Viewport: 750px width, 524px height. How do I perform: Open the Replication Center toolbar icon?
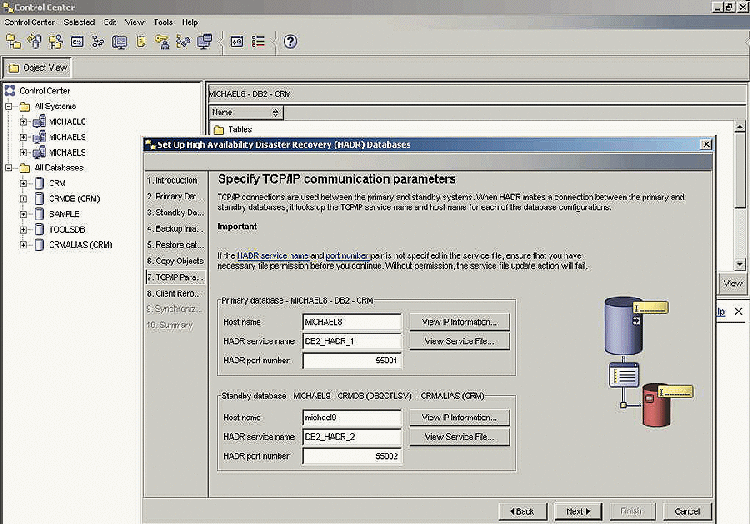[34, 42]
